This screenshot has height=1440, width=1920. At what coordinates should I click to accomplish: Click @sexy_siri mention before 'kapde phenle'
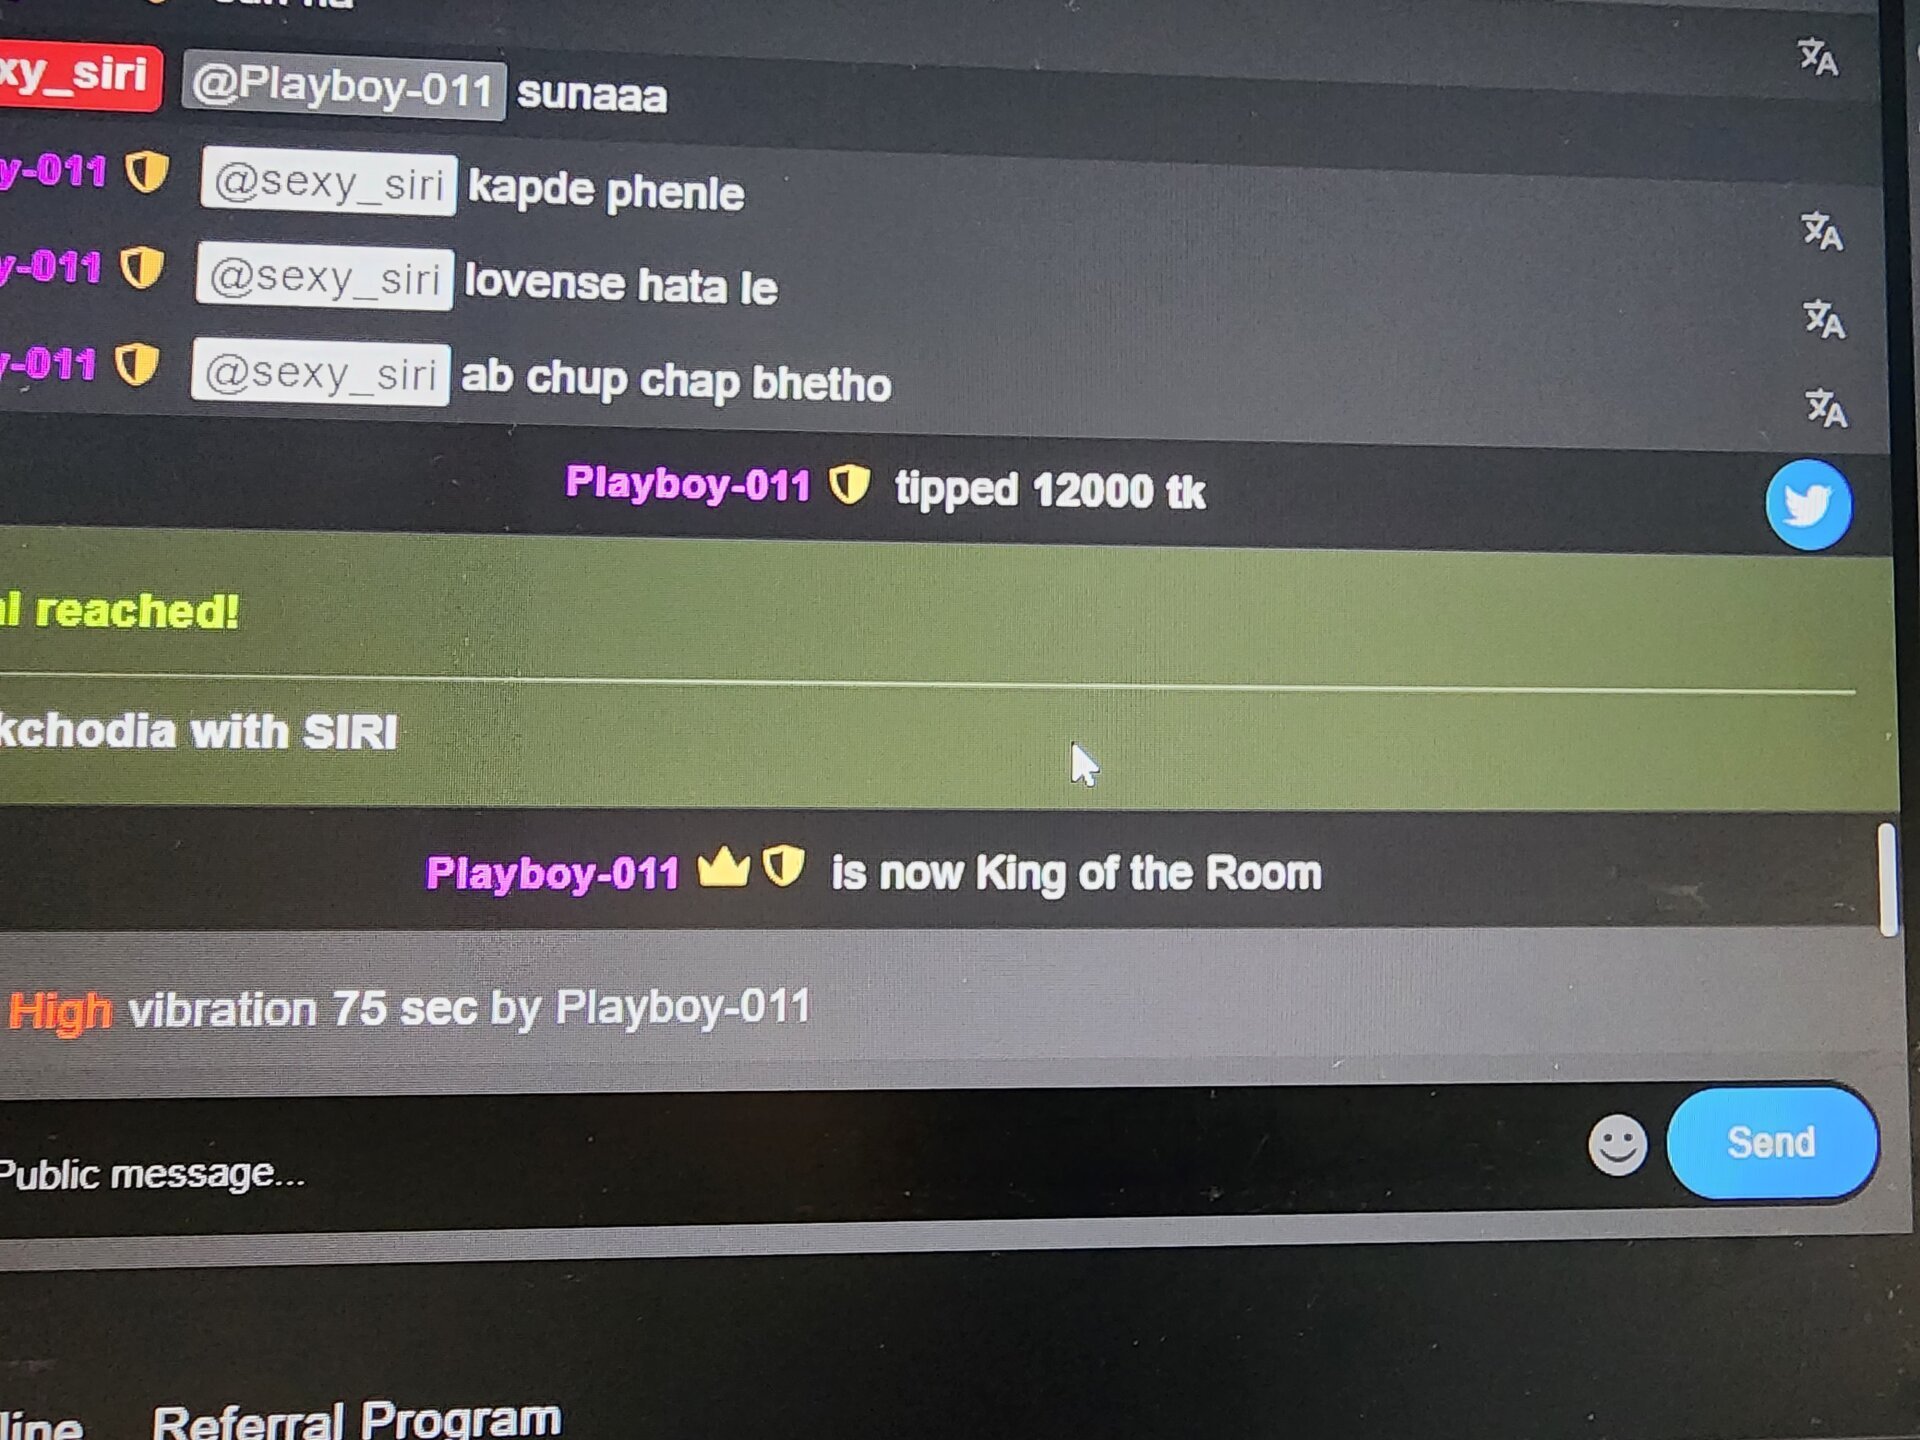tap(328, 183)
